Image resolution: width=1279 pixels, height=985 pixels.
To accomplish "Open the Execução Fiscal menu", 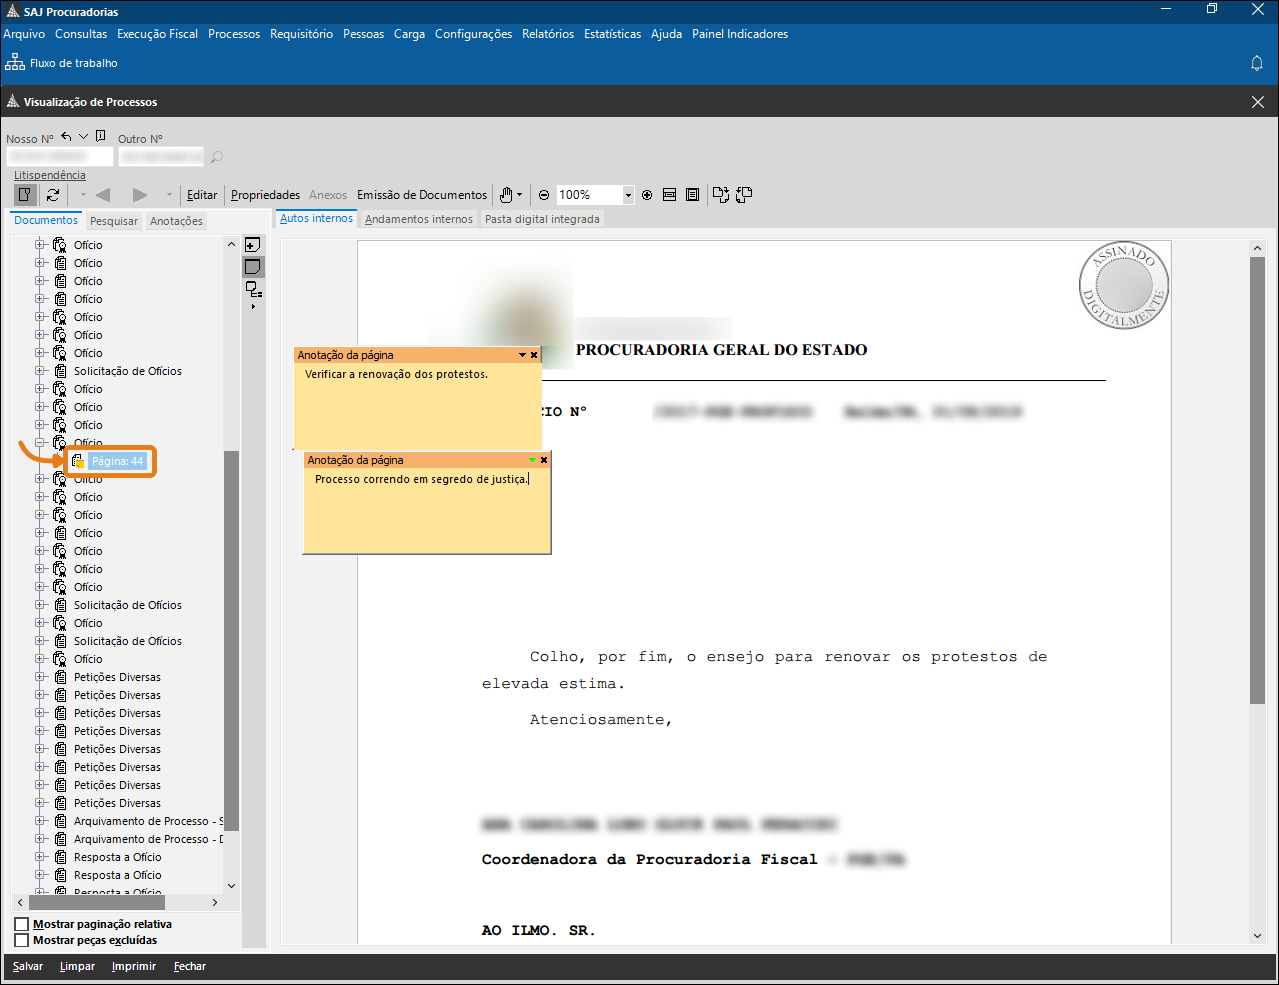I will pos(157,34).
